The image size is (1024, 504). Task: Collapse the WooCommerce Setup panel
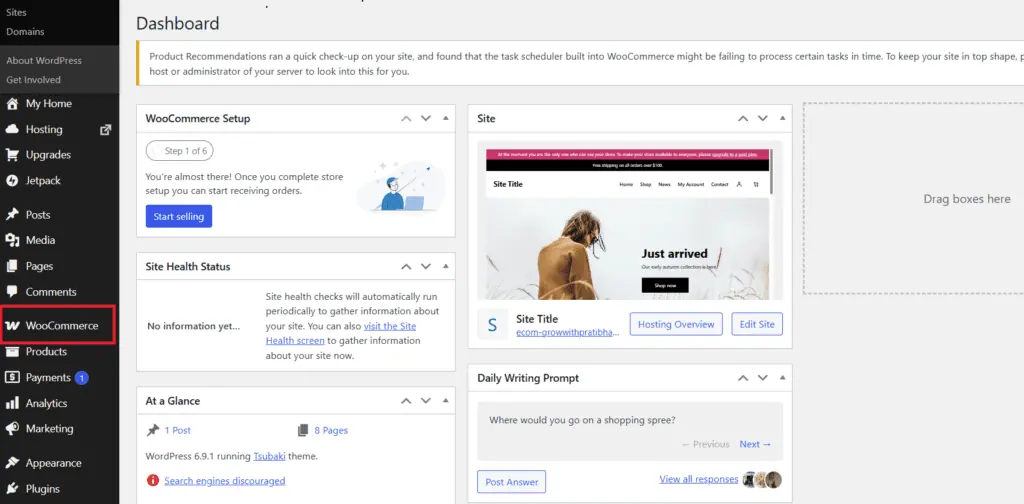pyautogui.click(x=446, y=118)
